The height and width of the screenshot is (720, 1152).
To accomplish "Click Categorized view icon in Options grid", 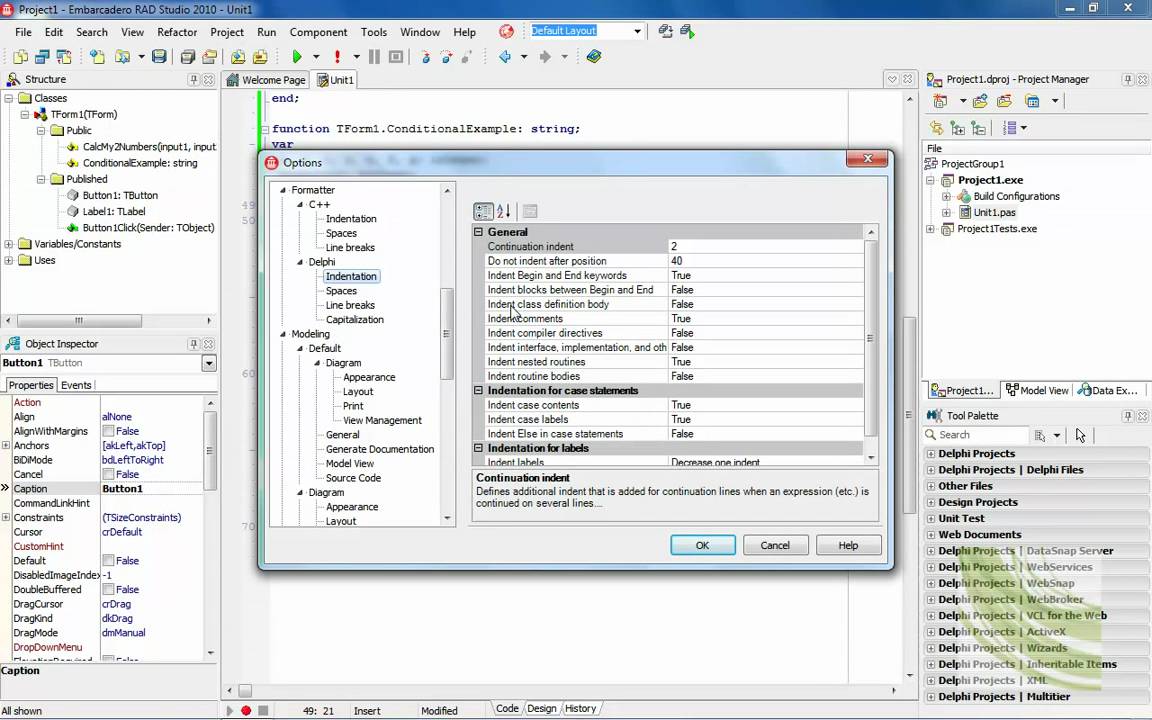I will pyautogui.click(x=483, y=212).
